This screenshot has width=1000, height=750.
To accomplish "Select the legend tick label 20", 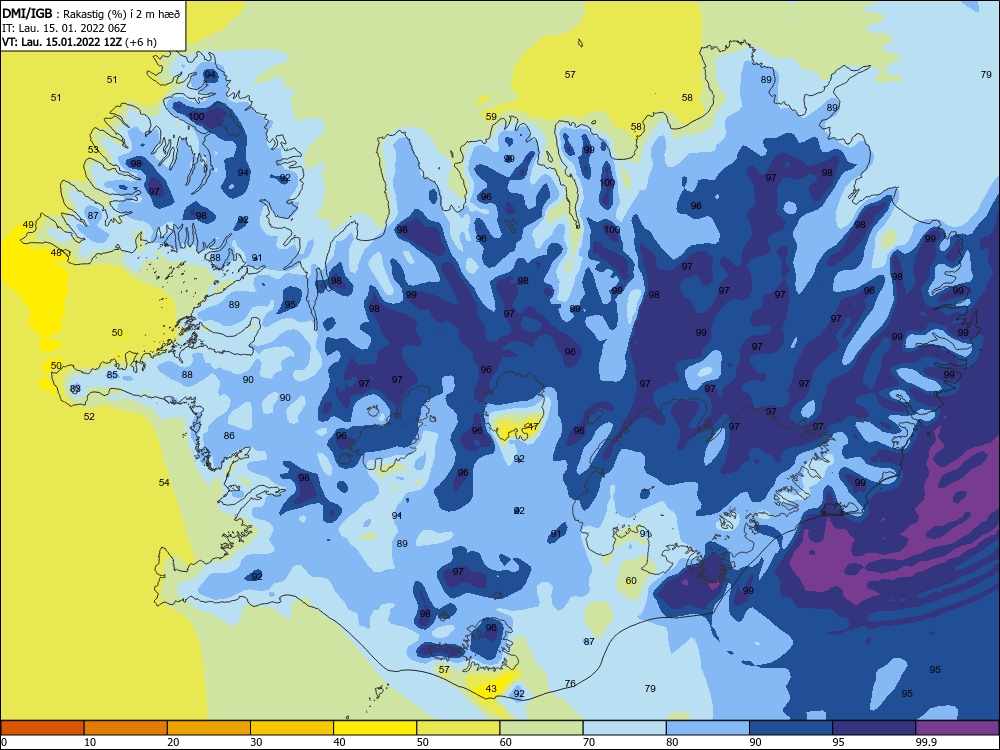I will (173, 742).
